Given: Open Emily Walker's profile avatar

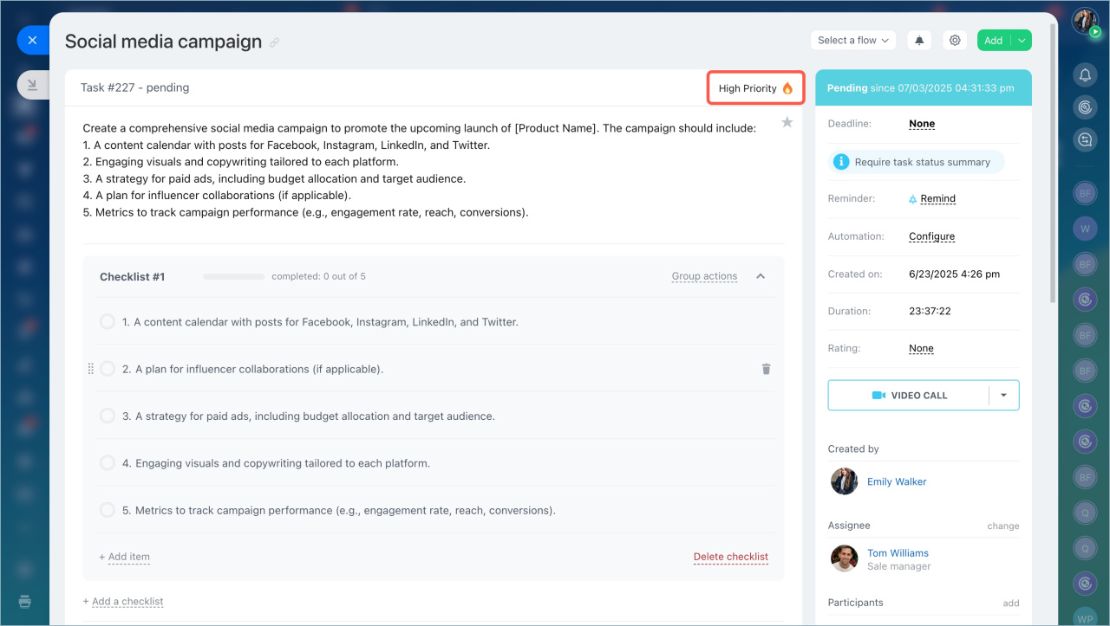Looking at the screenshot, I should [844, 482].
